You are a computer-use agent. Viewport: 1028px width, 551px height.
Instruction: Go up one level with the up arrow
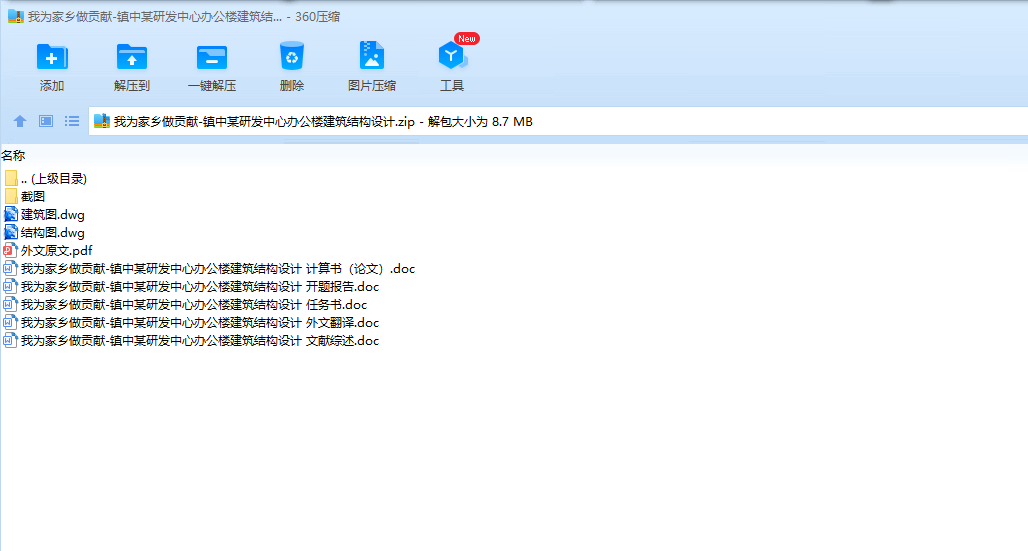coord(20,121)
